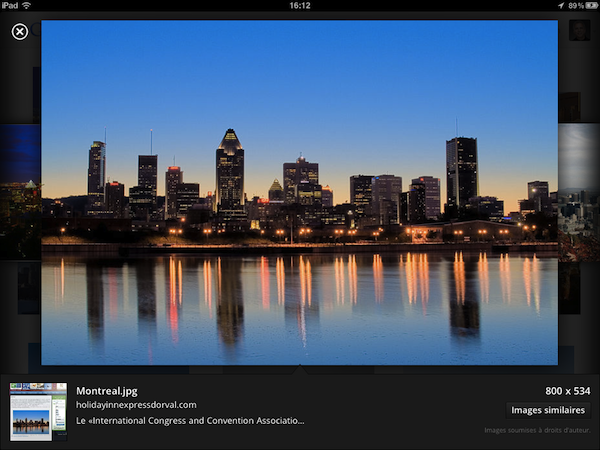The width and height of the screenshot is (600, 450).
Task: Open the Montreal.jpg title link
Action: click(x=107, y=391)
